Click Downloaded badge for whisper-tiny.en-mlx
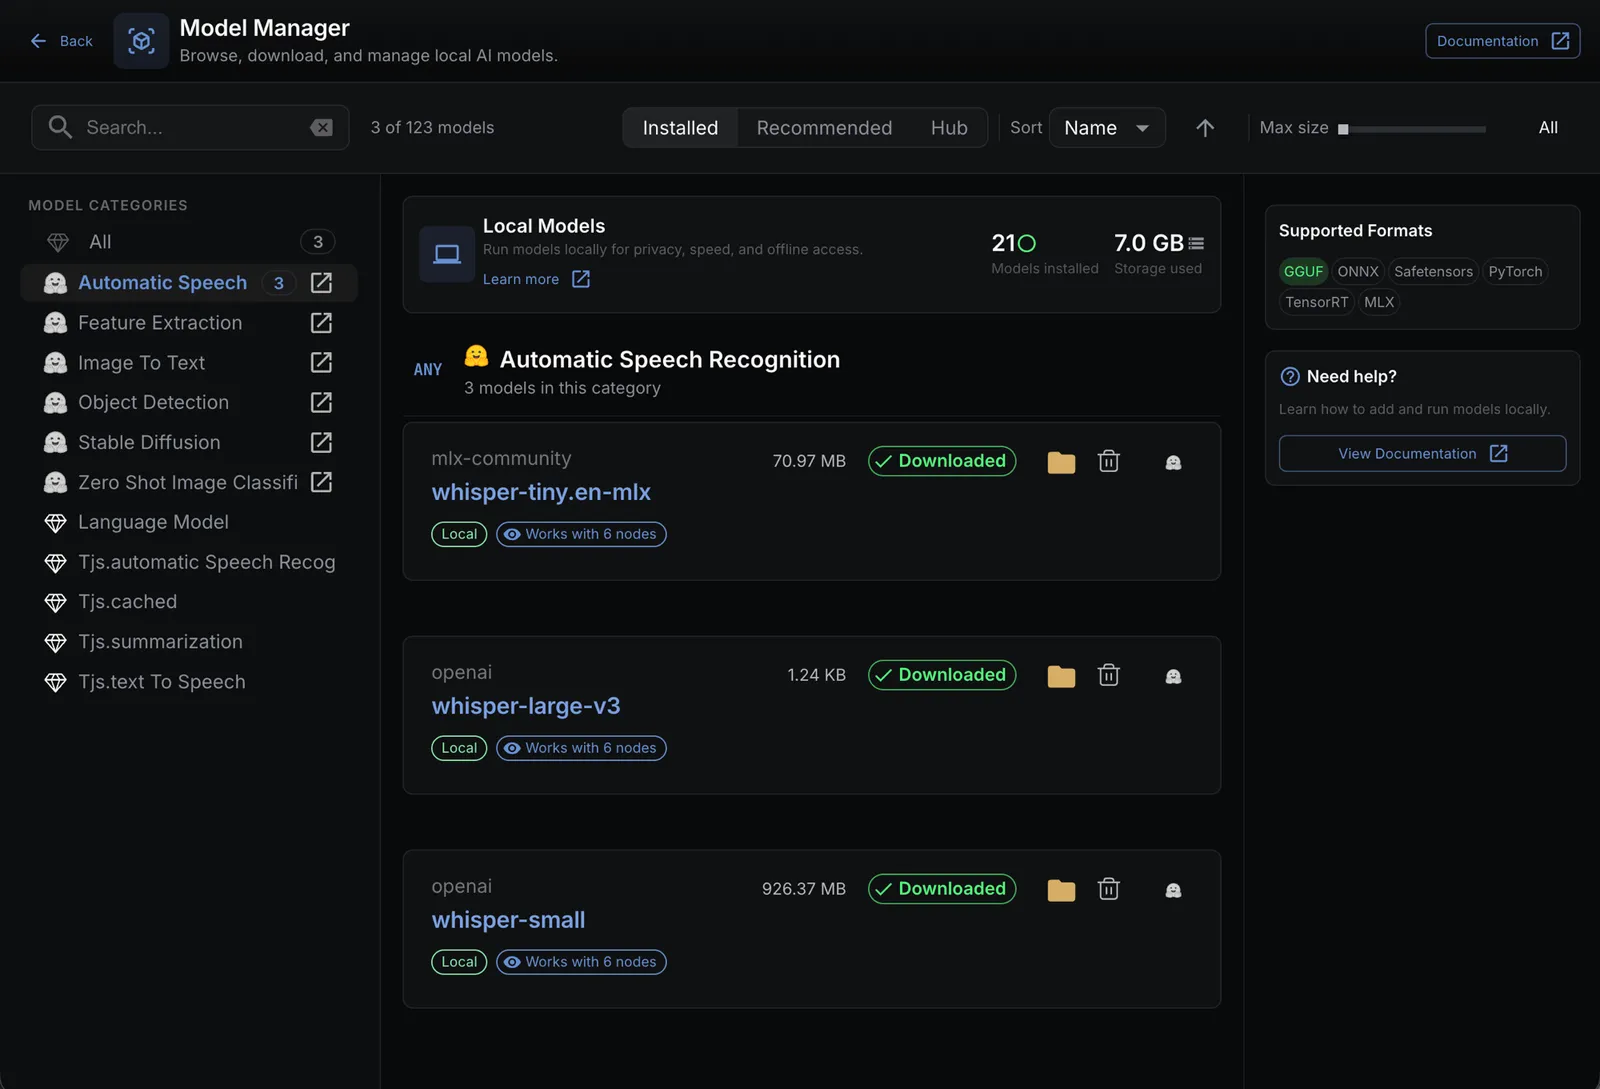1600x1089 pixels. coord(942,461)
